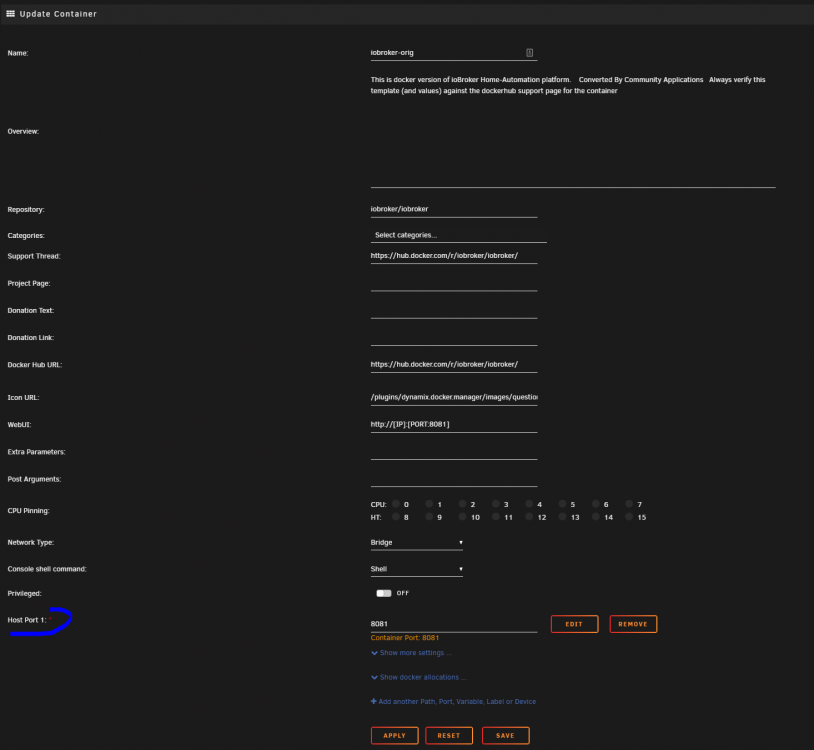814x750 pixels.
Task: Open the Network Type dropdown
Action: coord(416,542)
